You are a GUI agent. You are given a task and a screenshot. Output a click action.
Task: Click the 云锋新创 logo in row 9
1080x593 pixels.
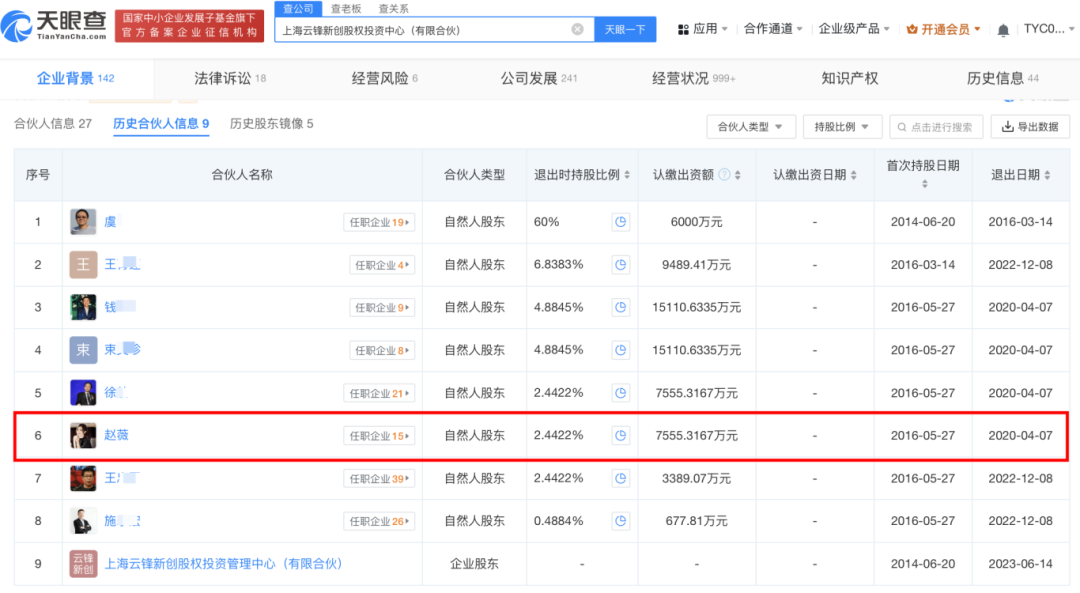pyautogui.click(x=83, y=563)
